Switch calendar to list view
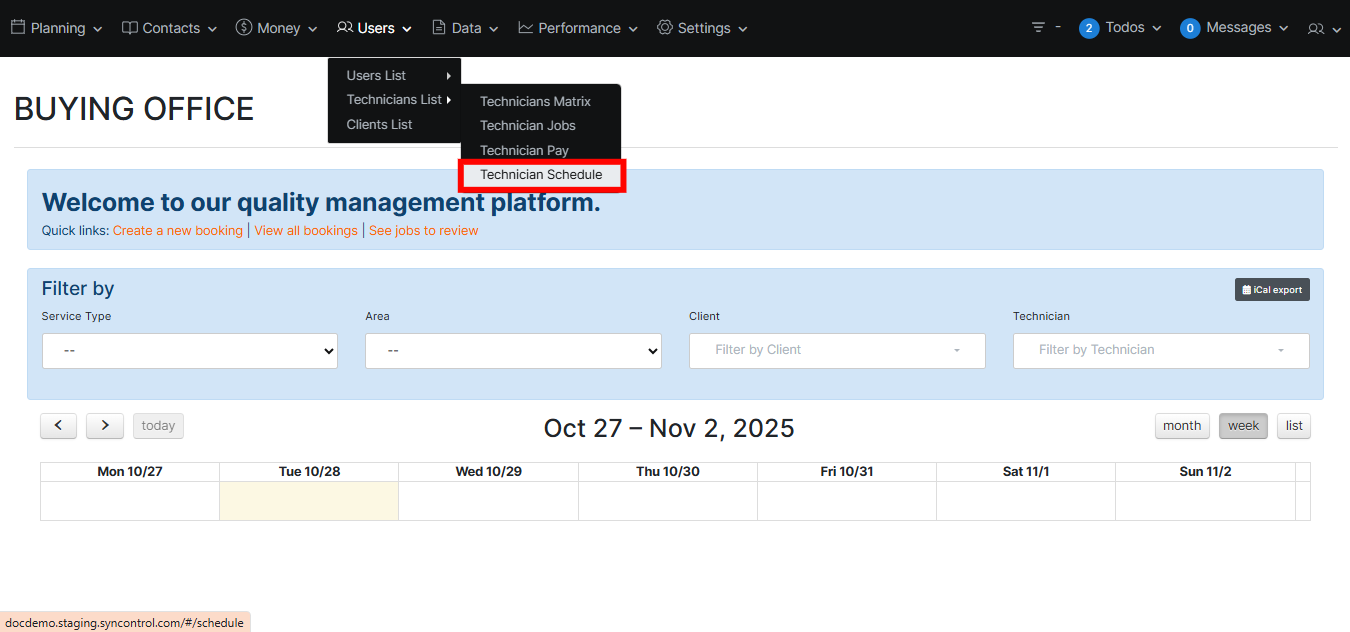The image size is (1350, 632). pos(1293,426)
